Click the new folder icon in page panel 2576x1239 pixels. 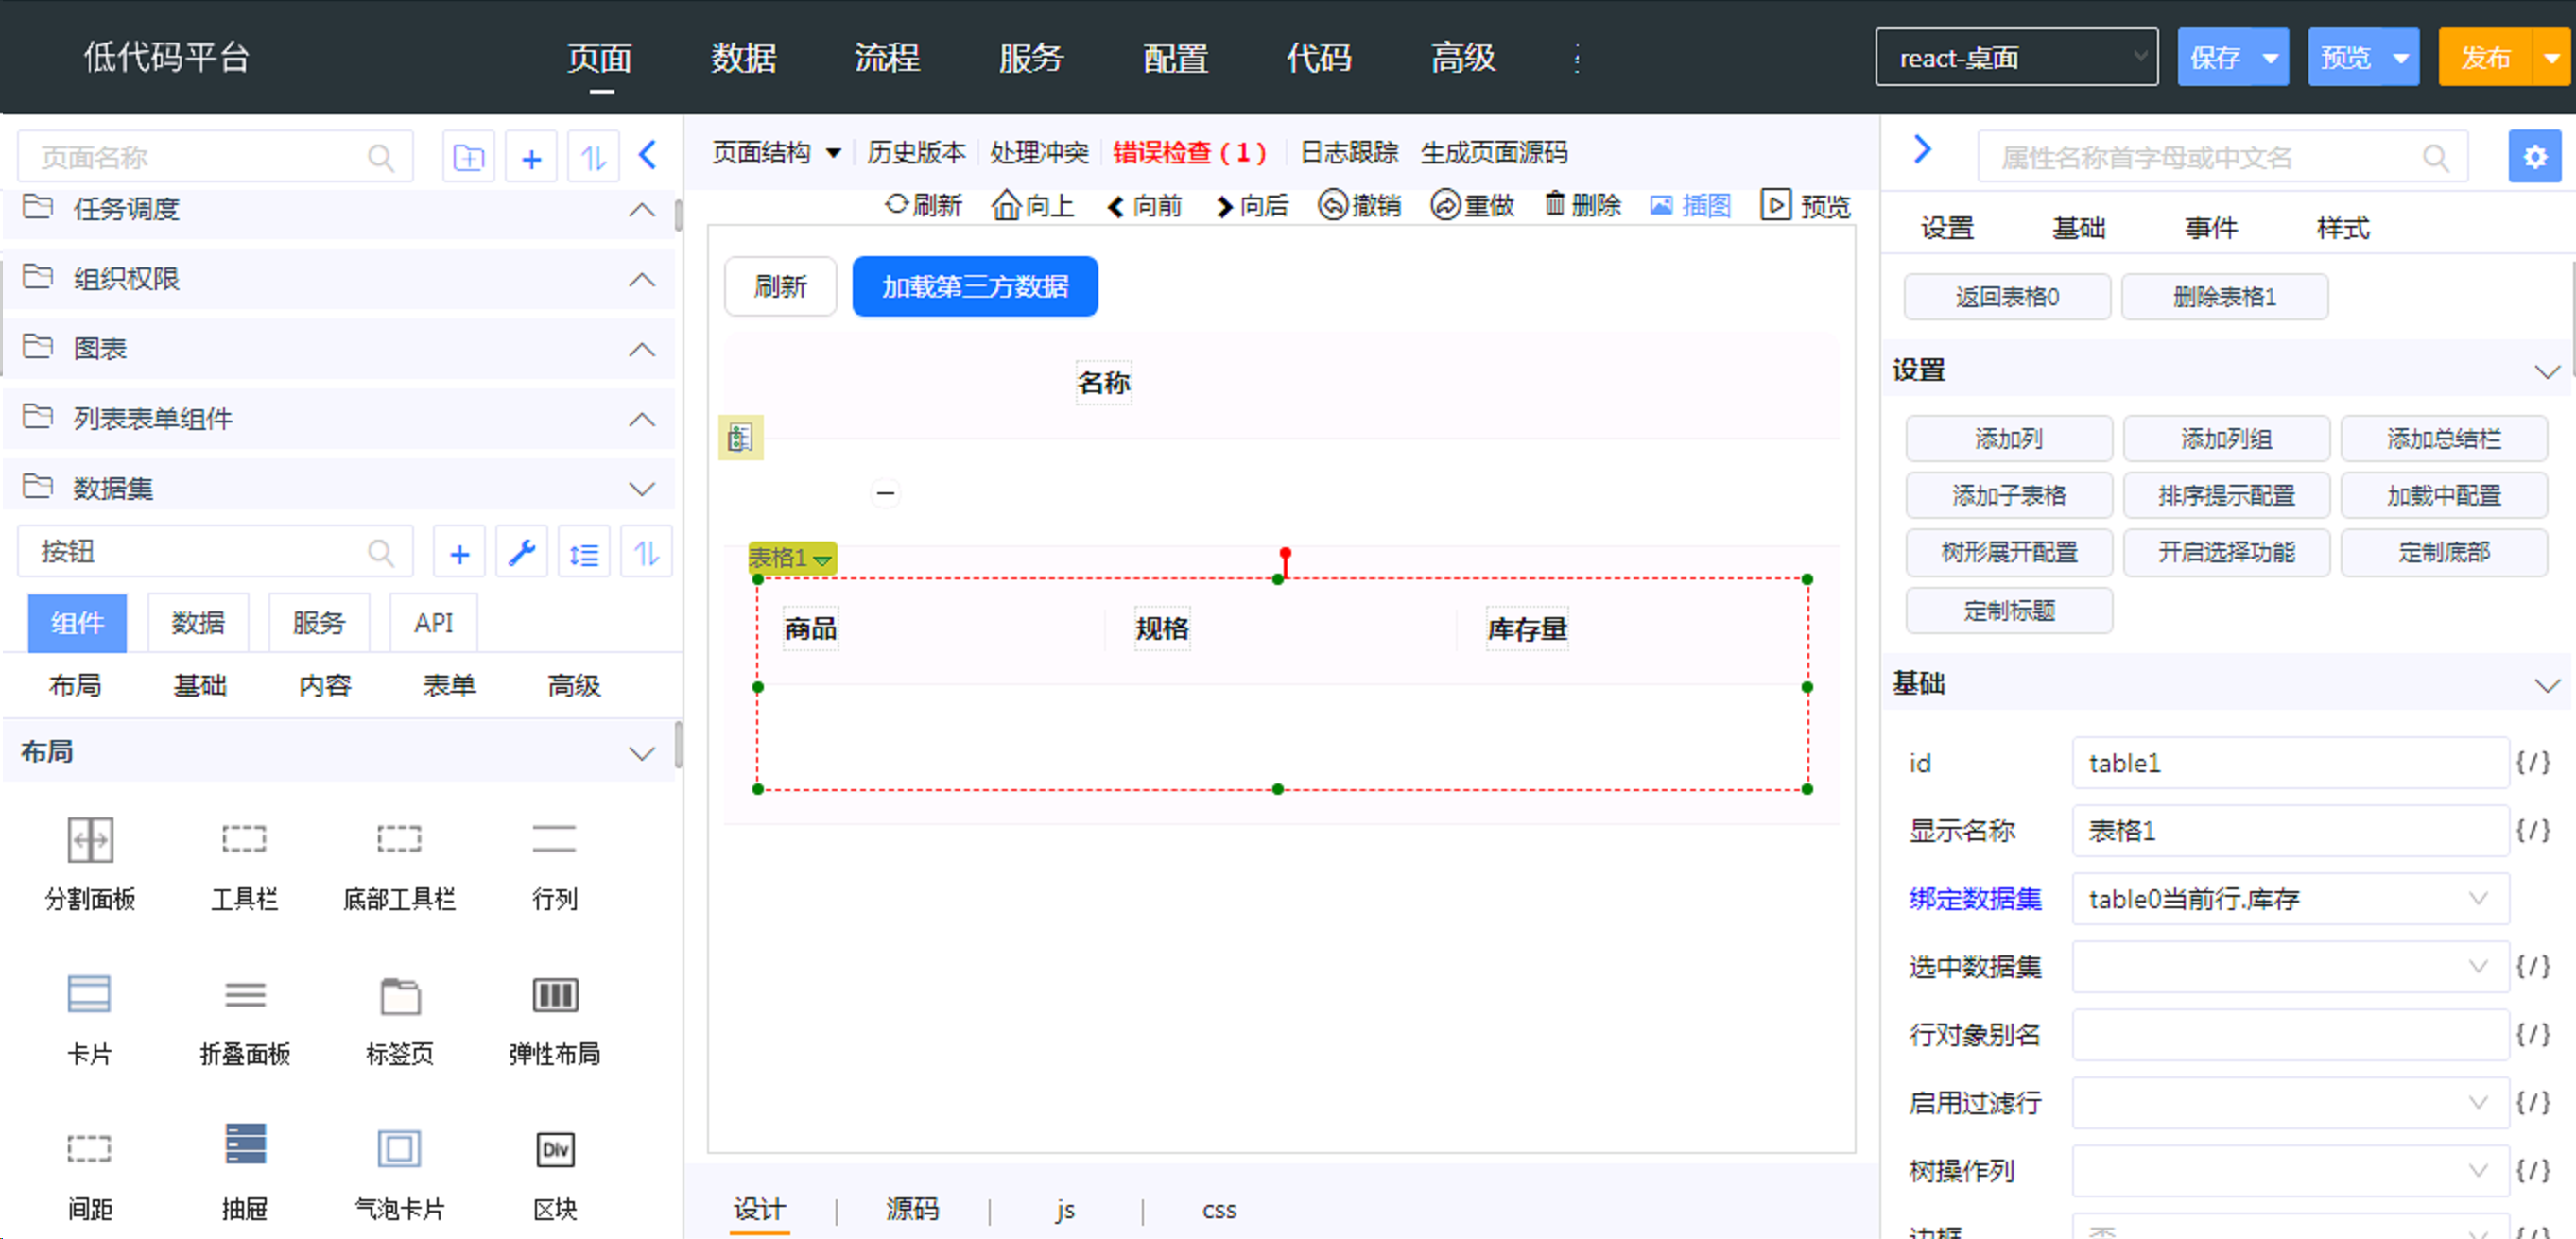(x=468, y=157)
